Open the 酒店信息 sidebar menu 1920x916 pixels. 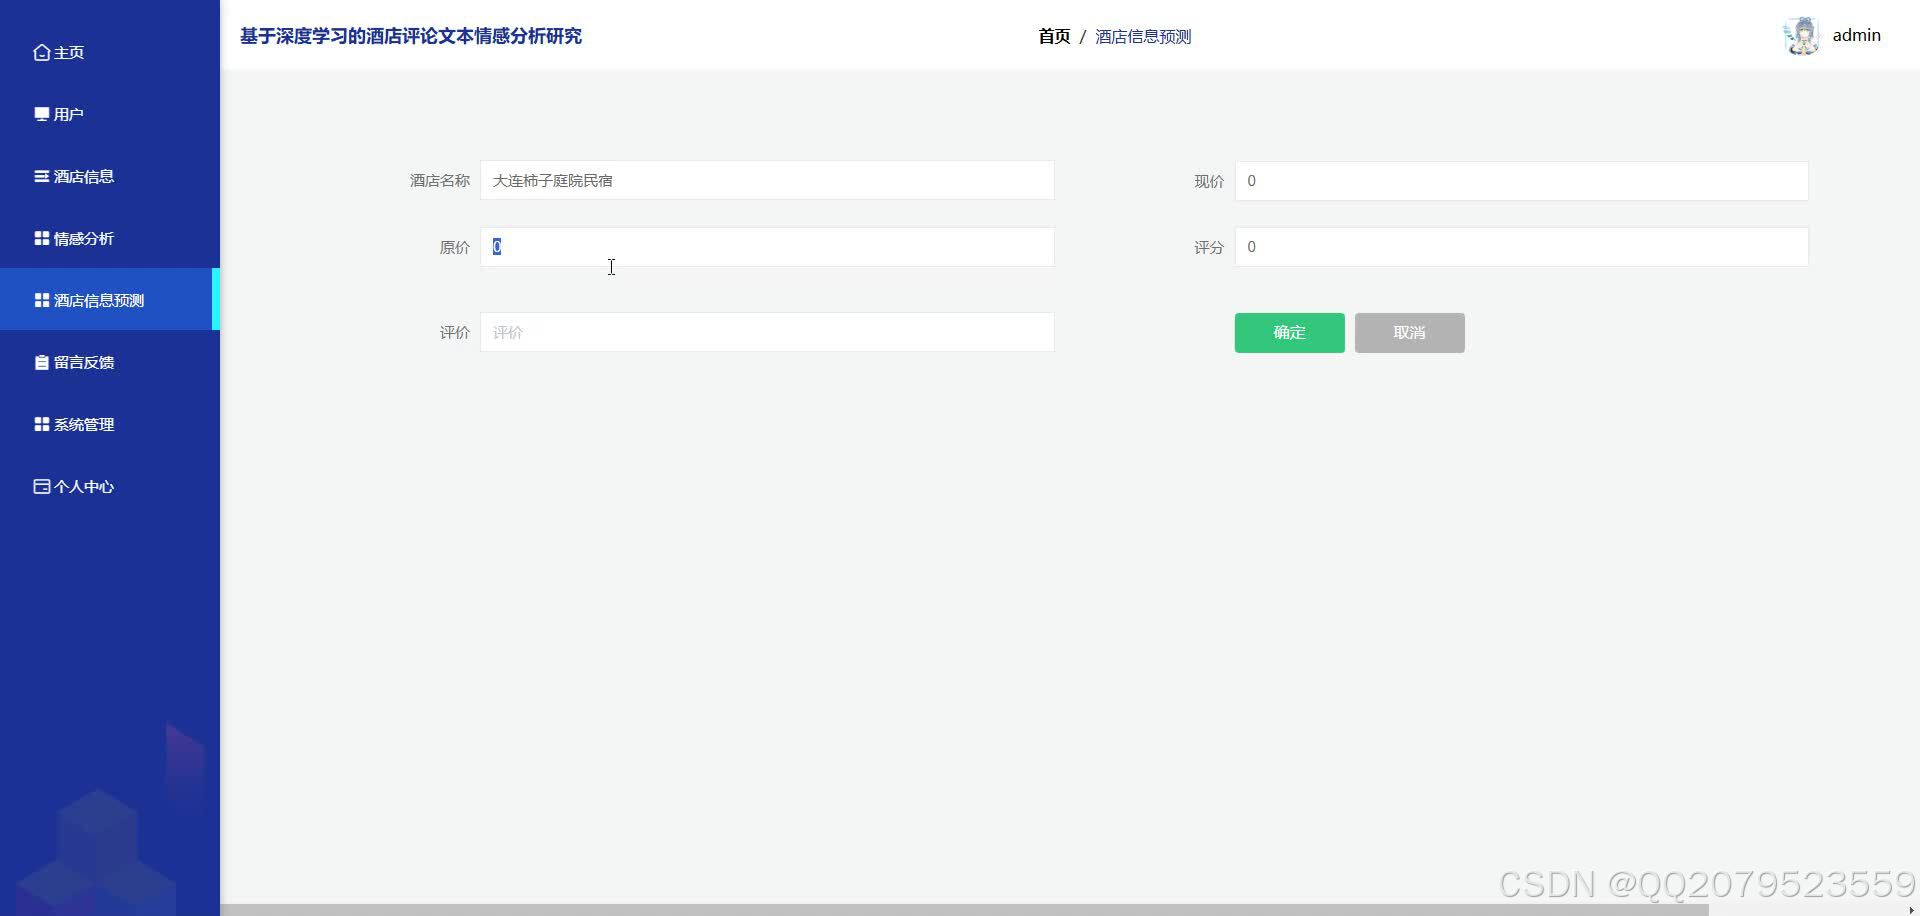[x=110, y=176]
